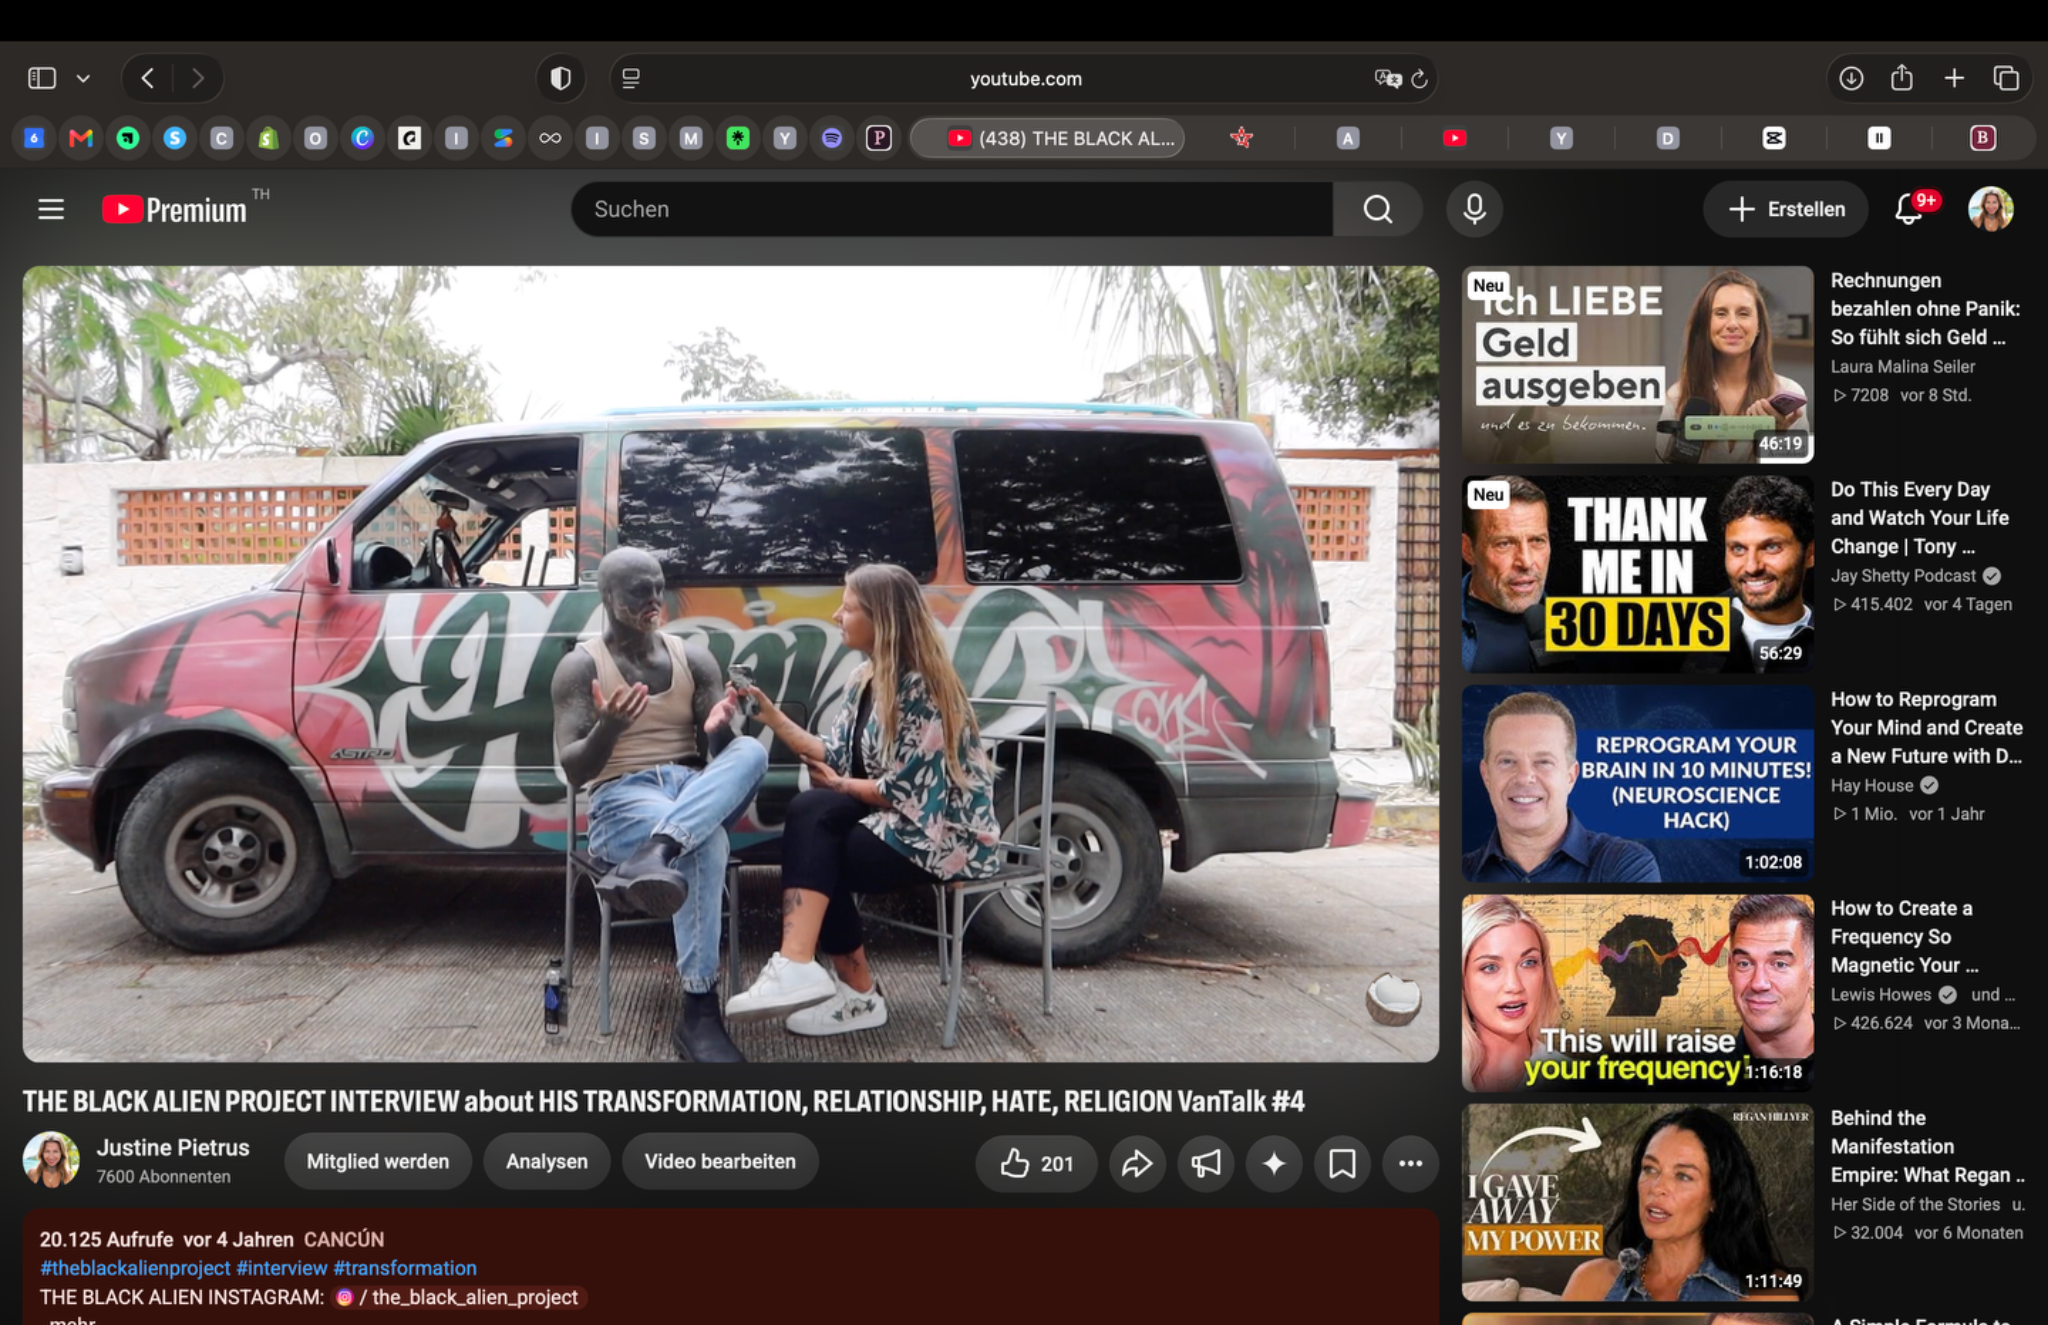The width and height of the screenshot is (2048, 1325).
Task: Open the Spotify pinned tab
Action: 832,138
